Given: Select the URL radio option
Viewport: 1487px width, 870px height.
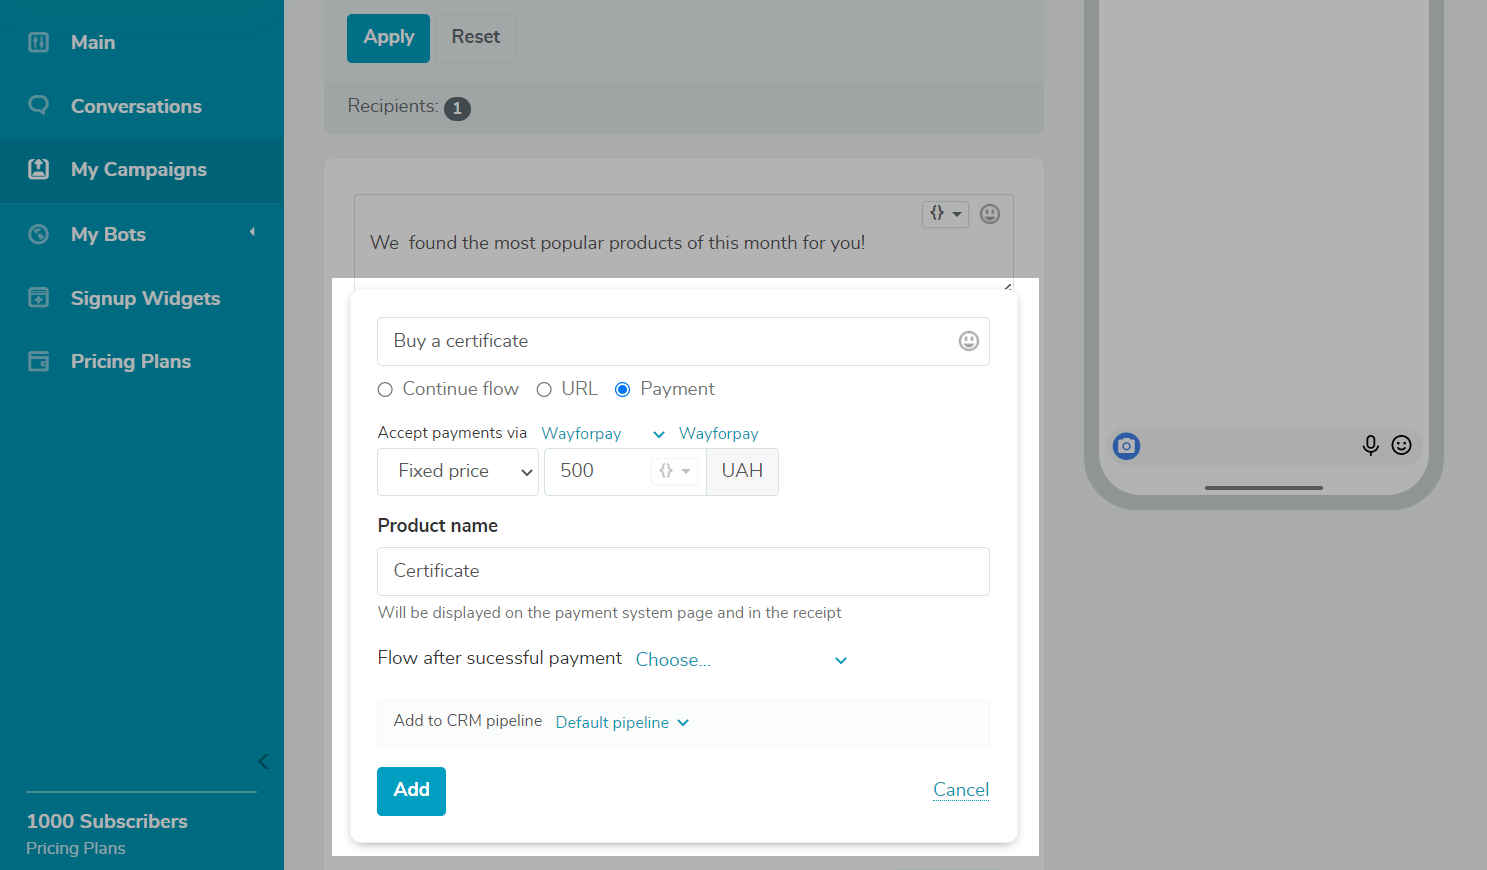Looking at the screenshot, I should pos(544,390).
